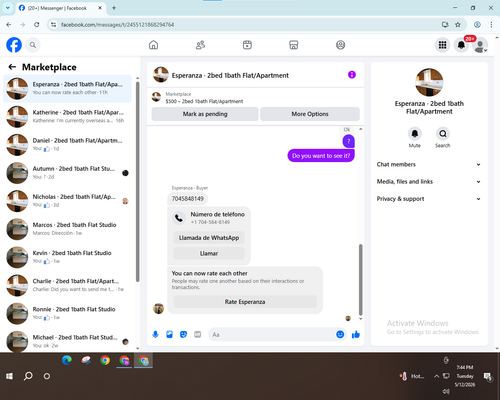
Task: Click Llamada de WhatsApp button
Action: click(x=209, y=238)
